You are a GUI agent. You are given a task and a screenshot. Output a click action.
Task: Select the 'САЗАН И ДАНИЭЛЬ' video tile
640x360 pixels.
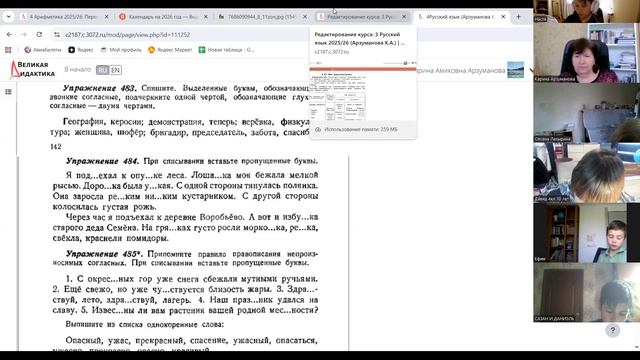[x=587, y=293]
